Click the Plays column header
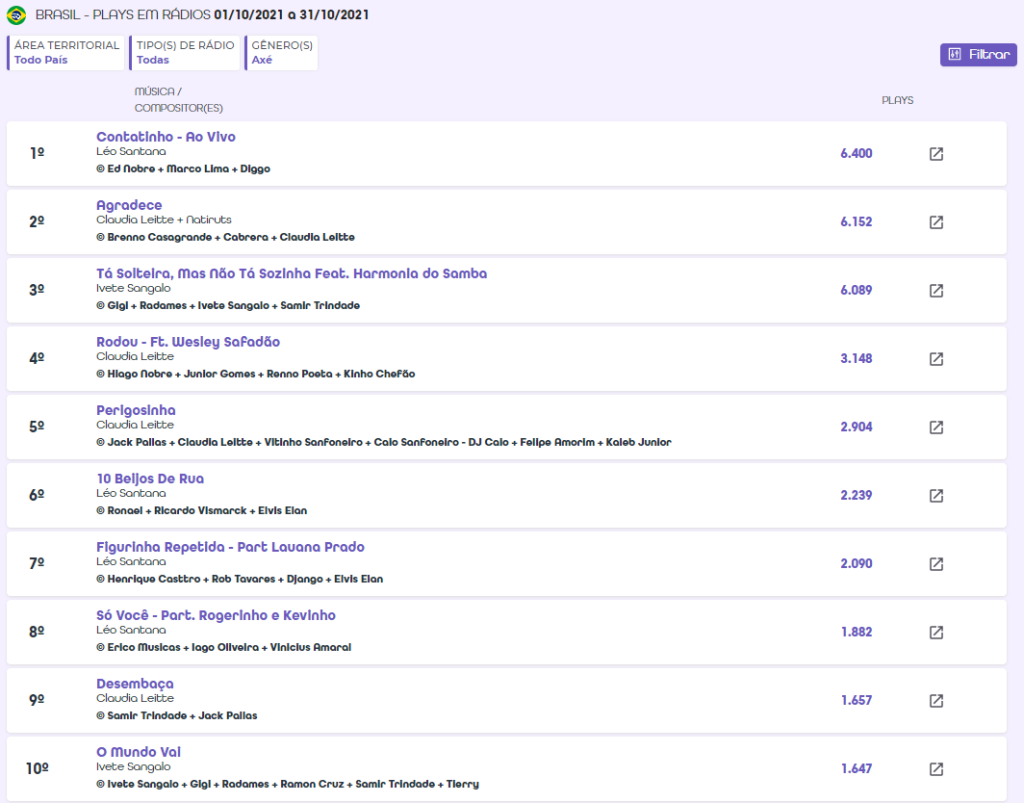 point(897,101)
